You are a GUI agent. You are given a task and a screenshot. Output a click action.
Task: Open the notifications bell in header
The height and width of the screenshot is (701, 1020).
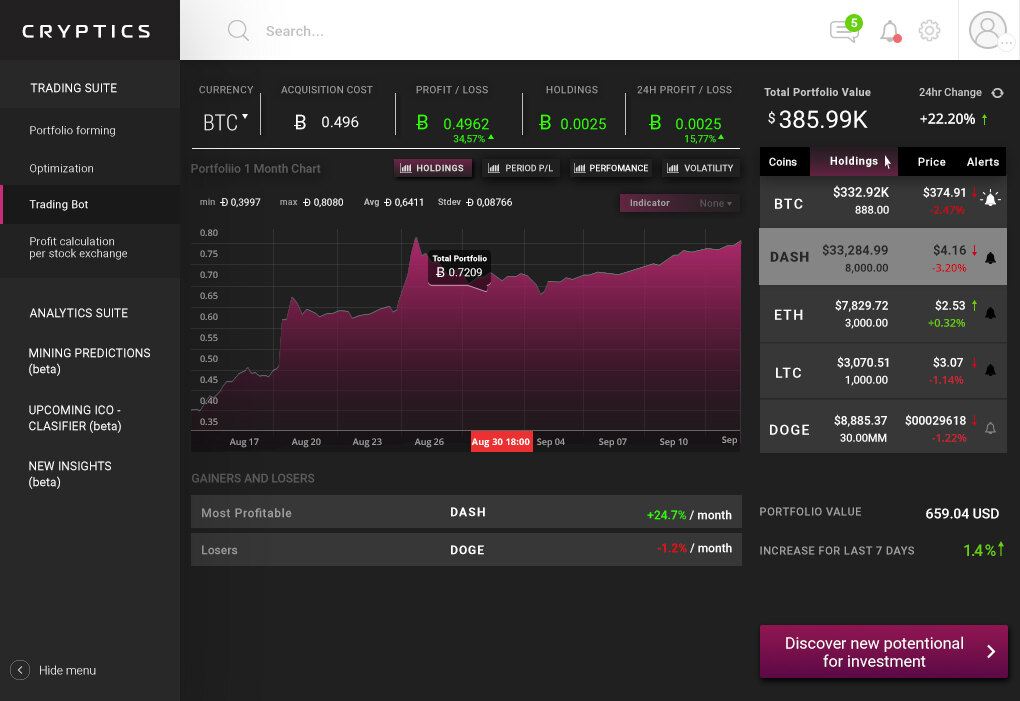(x=889, y=31)
